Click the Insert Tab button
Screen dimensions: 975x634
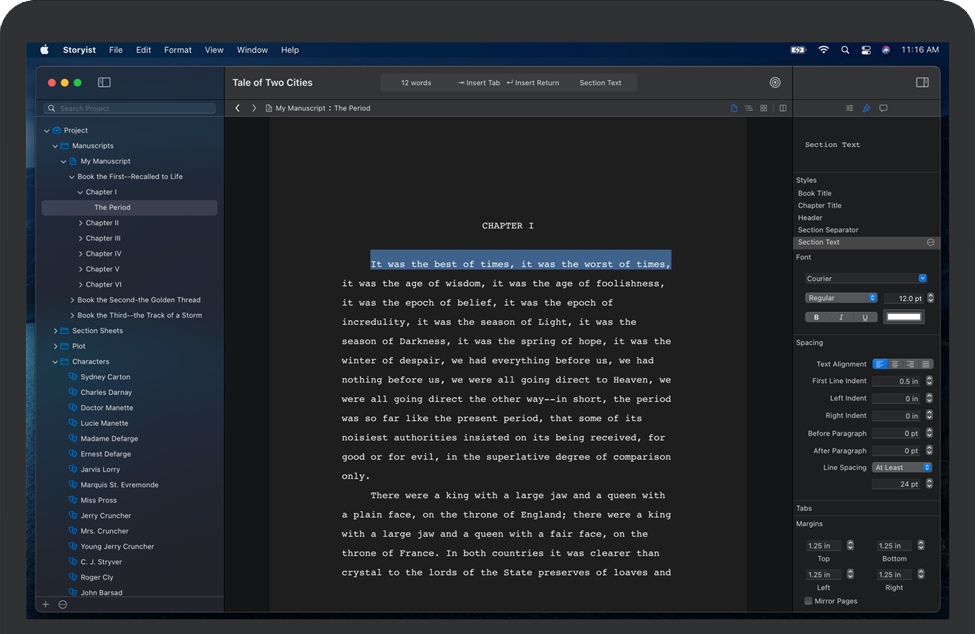click(x=478, y=83)
